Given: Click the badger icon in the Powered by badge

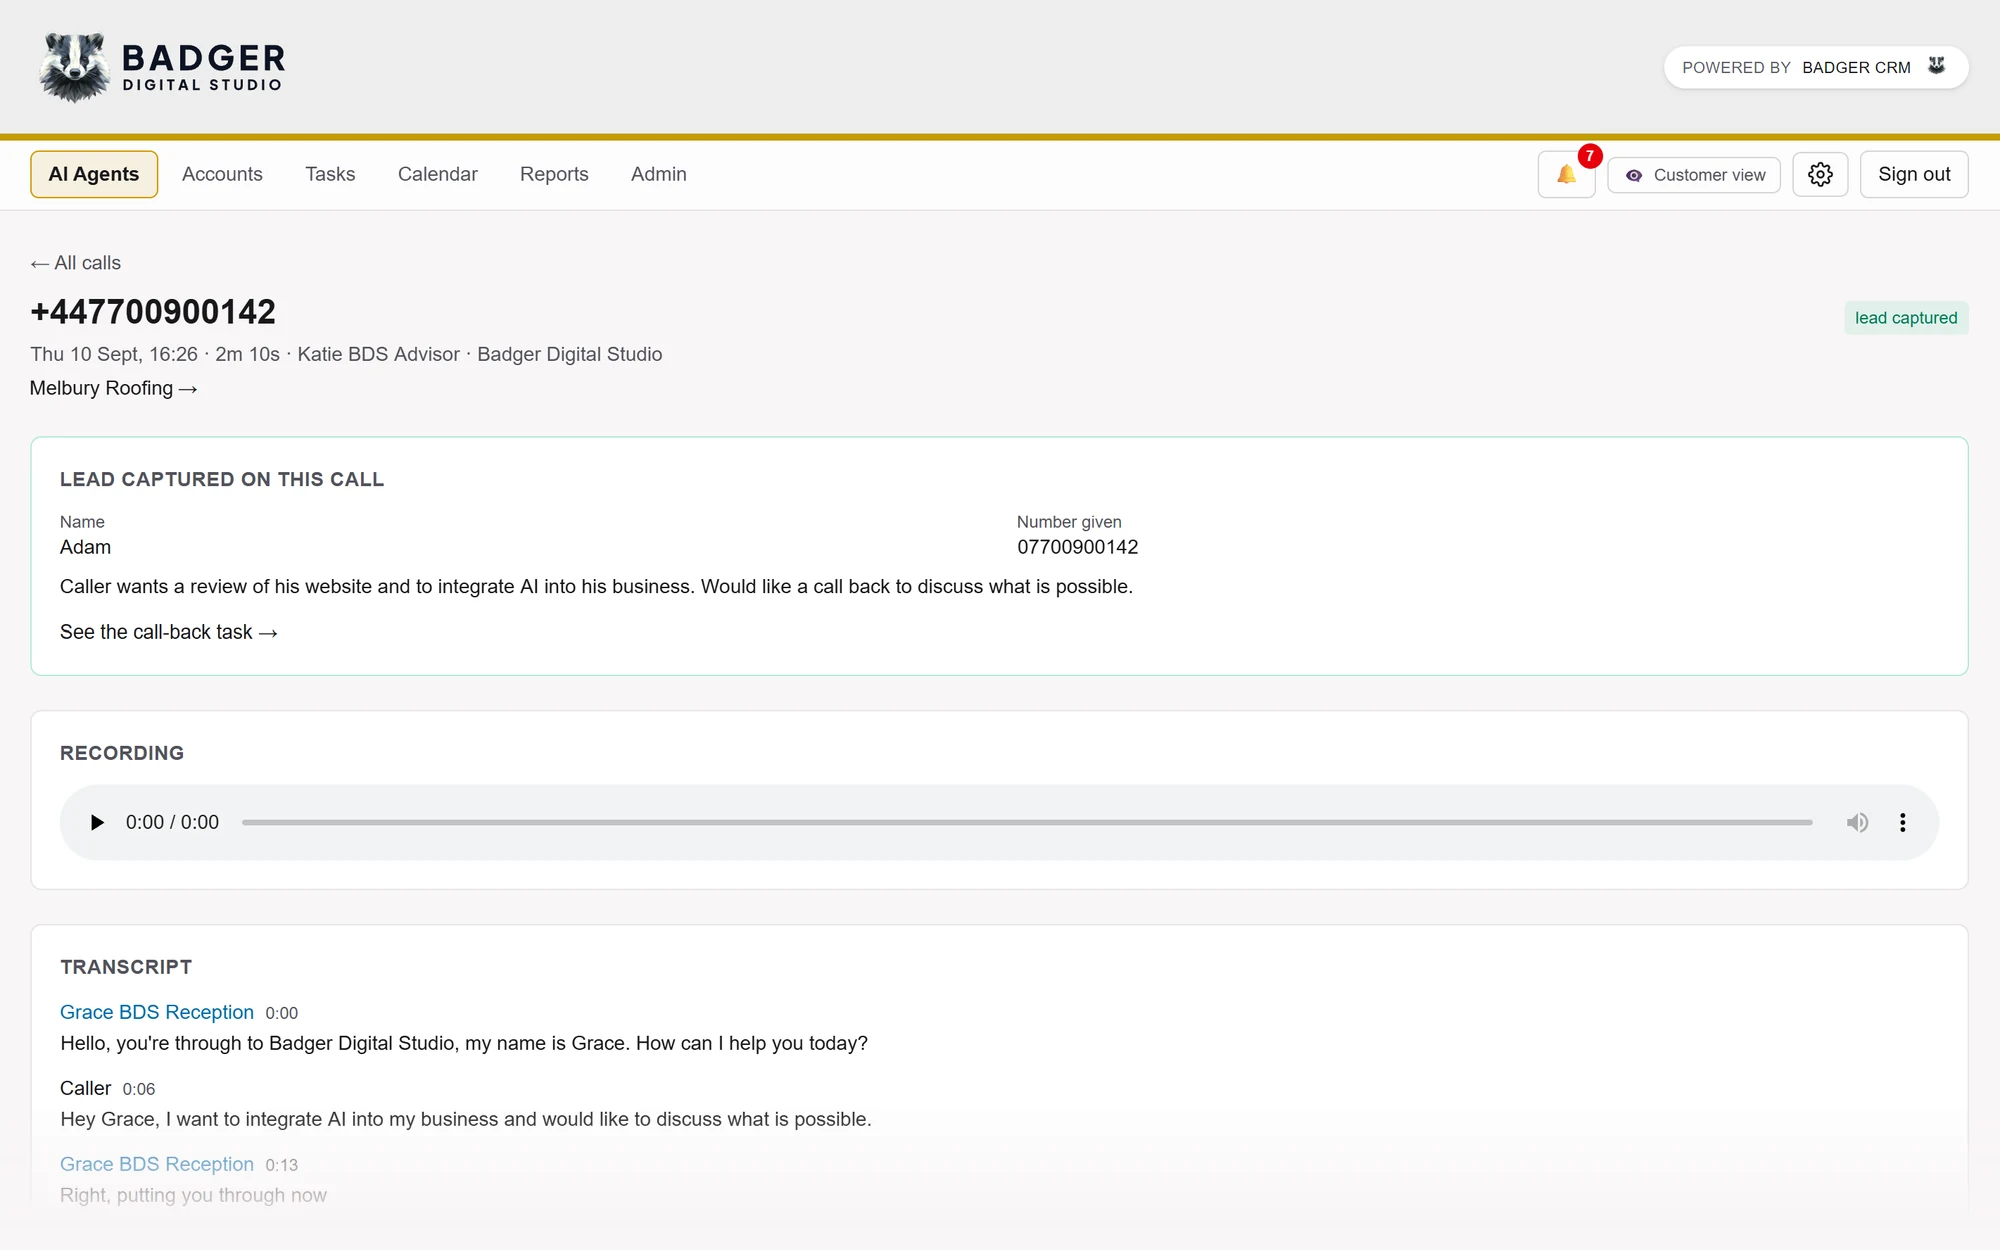Looking at the screenshot, I should (1937, 66).
